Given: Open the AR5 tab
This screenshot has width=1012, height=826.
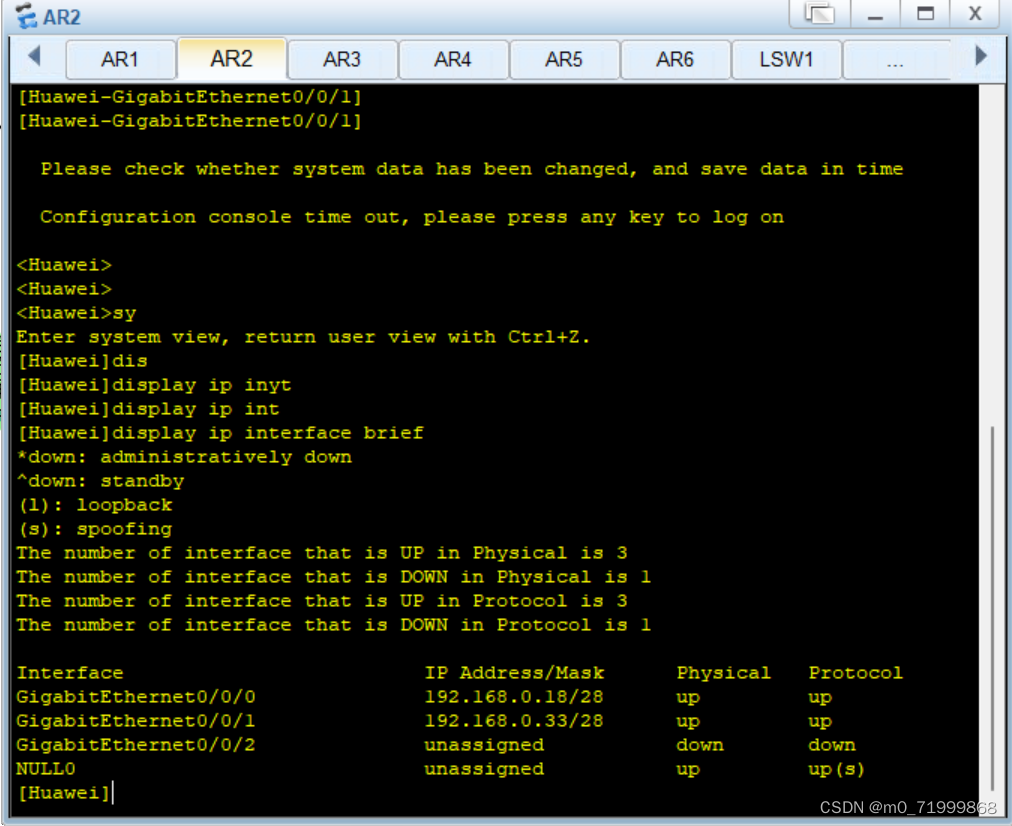Looking at the screenshot, I should point(564,59).
